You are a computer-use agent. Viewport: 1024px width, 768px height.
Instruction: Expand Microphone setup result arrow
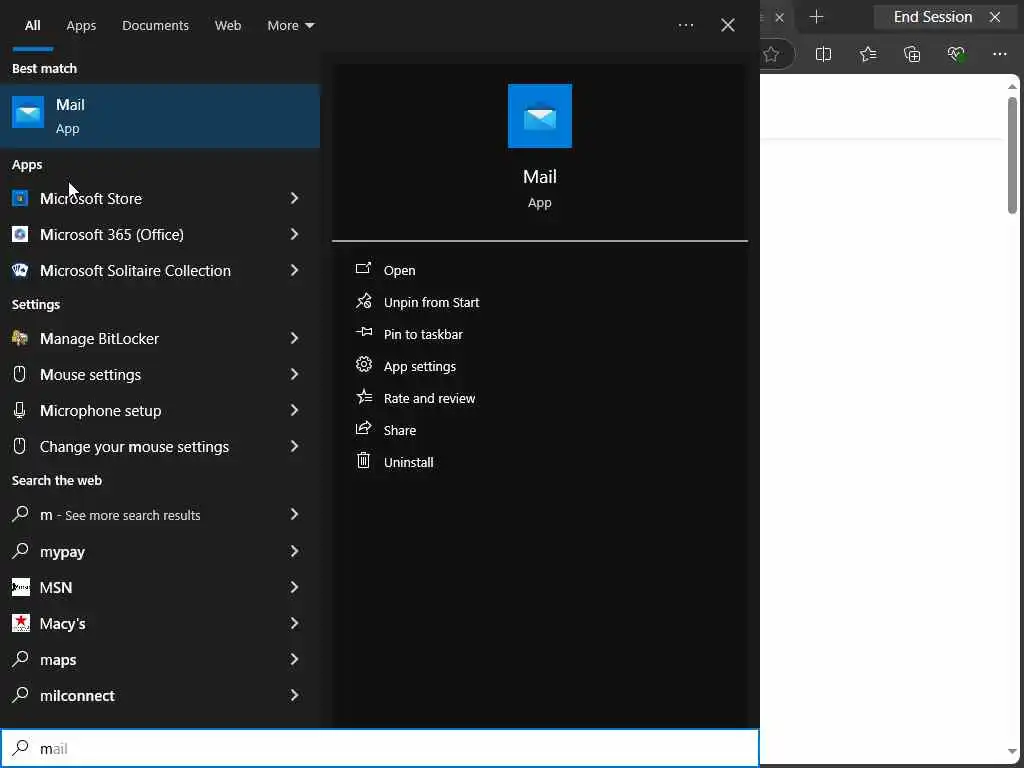tap(295, 409)
